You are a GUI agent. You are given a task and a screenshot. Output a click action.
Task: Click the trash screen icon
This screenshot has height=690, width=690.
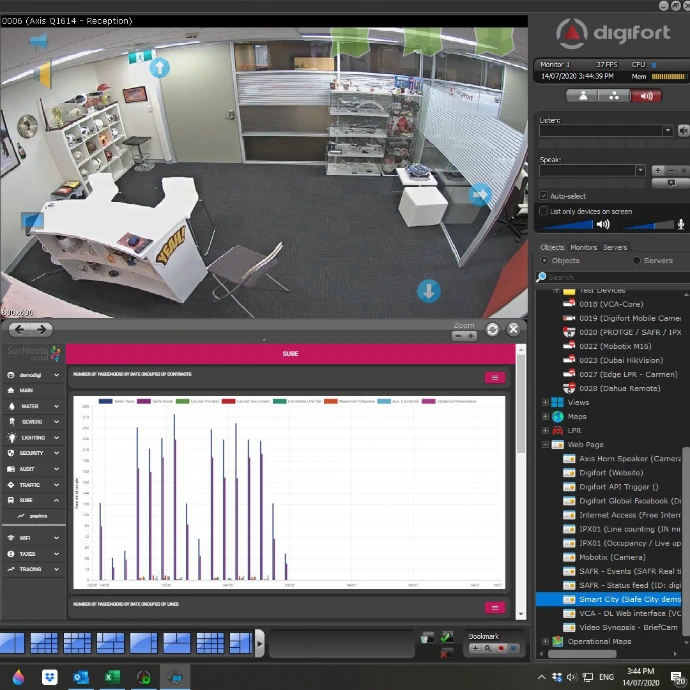coord(427,637)
